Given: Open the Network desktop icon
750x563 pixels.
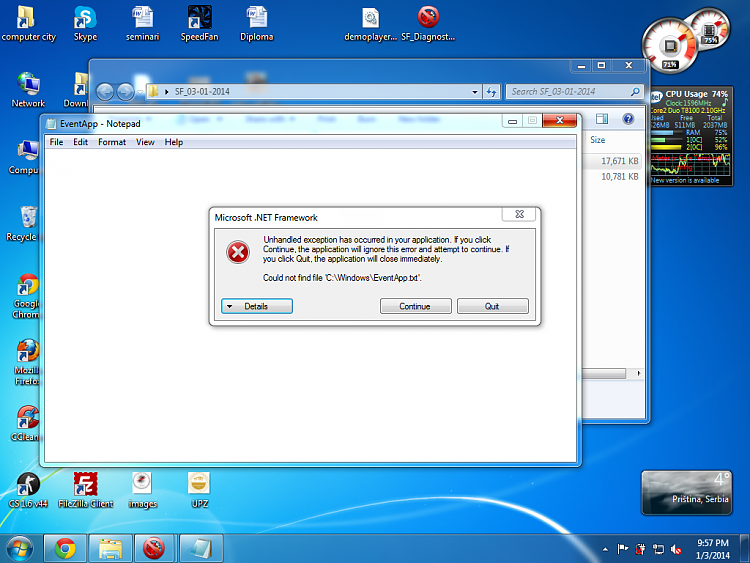Looking at the screenshot, I should pos(28,90).
